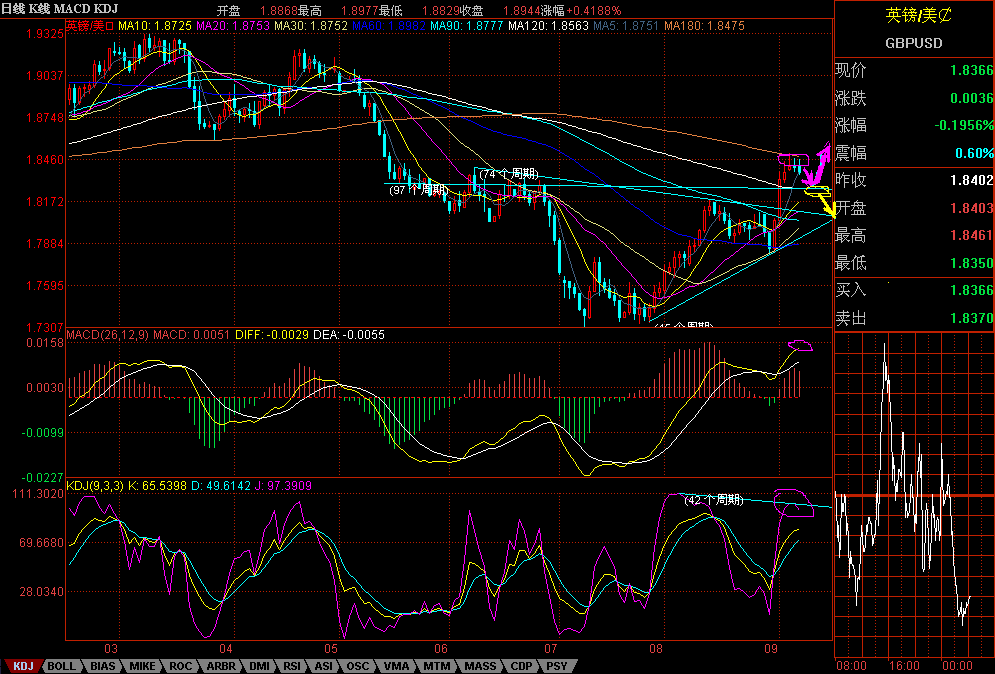Open the MIKE indicator tab

(x=142, y=666)
